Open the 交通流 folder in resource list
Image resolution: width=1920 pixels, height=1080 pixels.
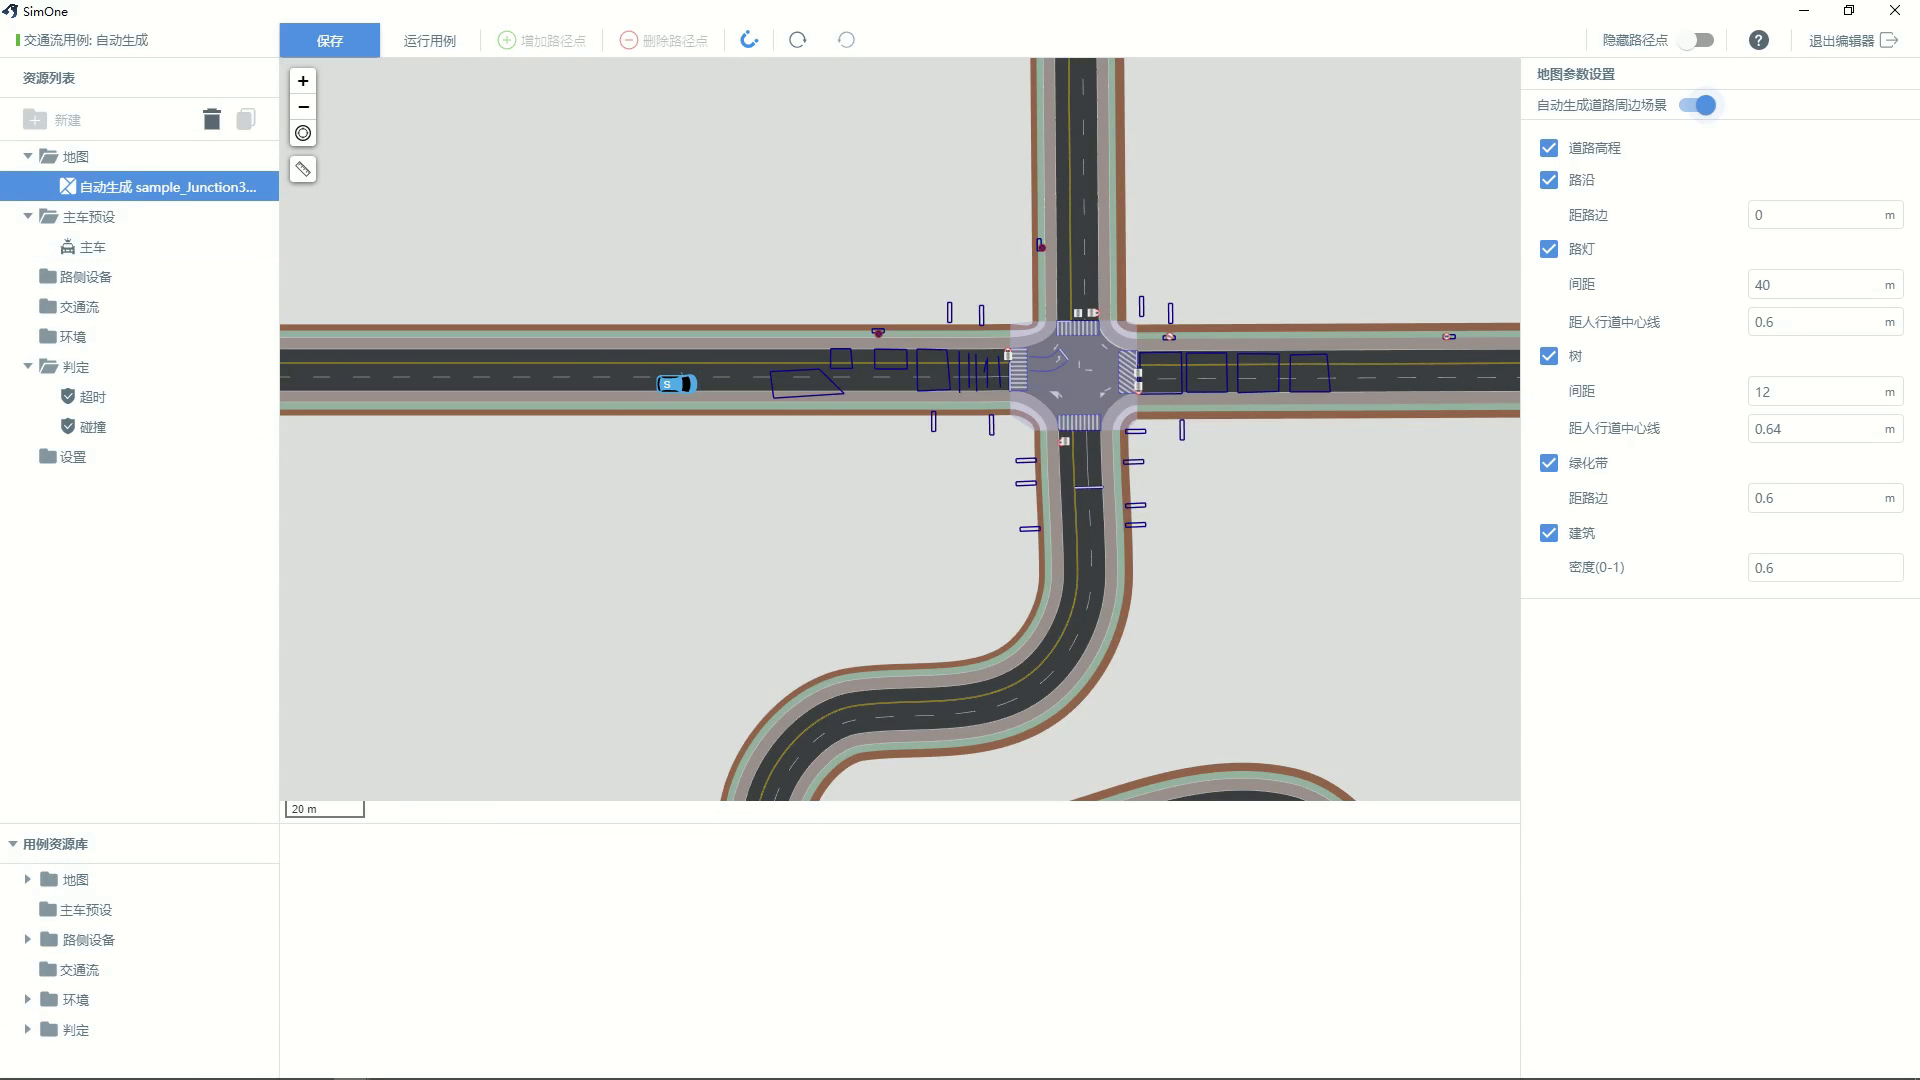point(70,307)
